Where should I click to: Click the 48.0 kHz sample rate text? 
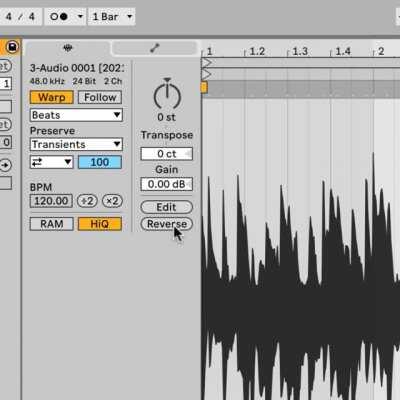click(46, 81)
